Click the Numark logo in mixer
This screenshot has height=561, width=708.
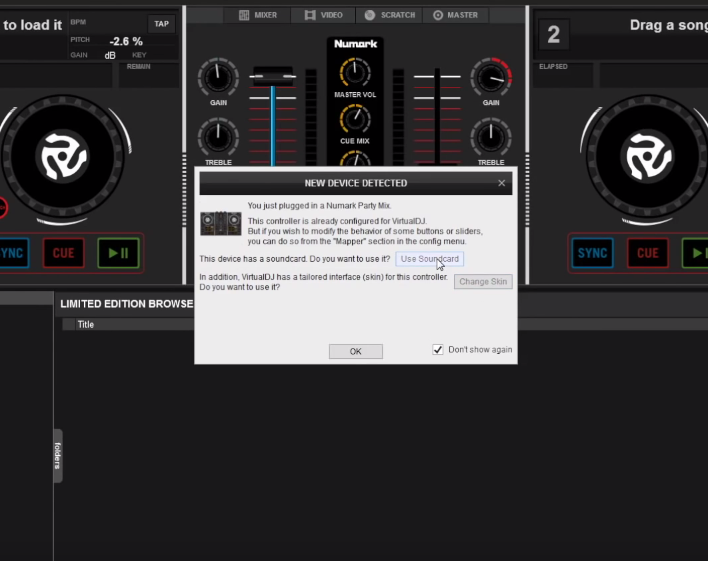click(355, 44)
